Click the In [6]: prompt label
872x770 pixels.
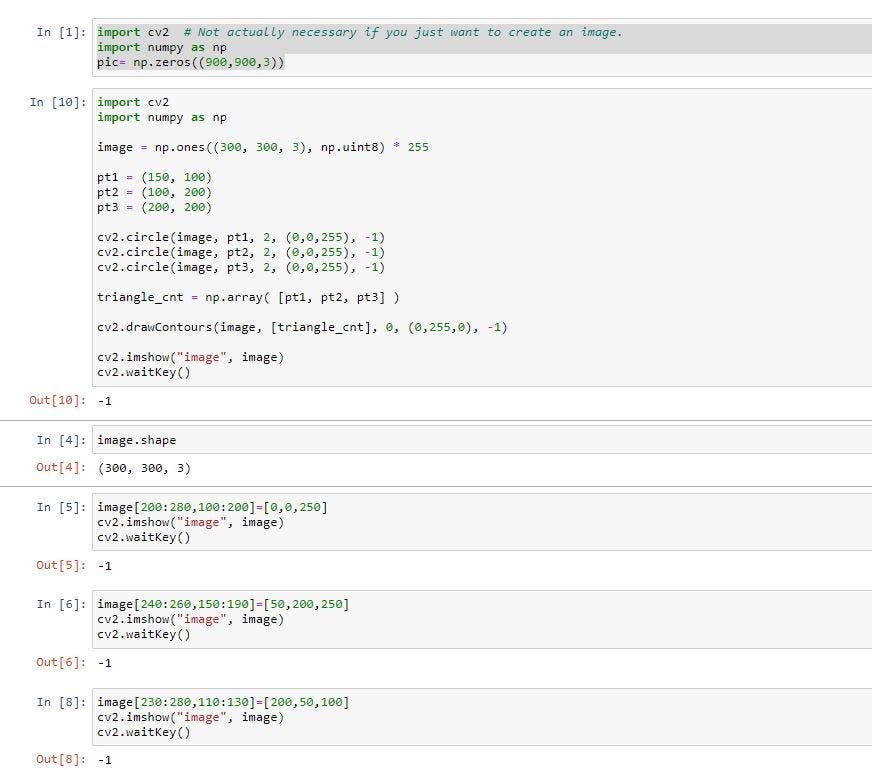(x=61, y=604)
